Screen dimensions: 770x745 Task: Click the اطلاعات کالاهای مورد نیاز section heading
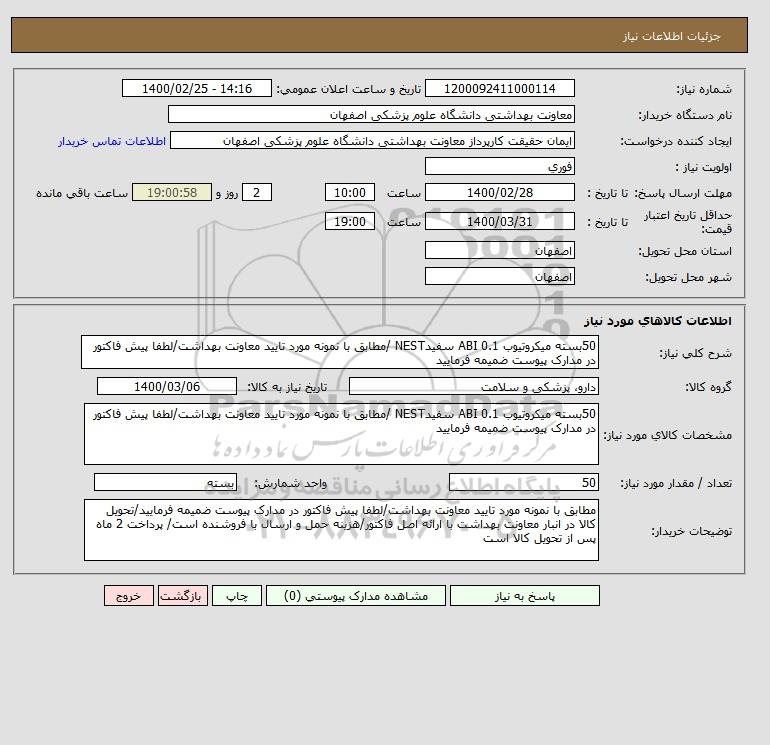click(x=658, y=321)
